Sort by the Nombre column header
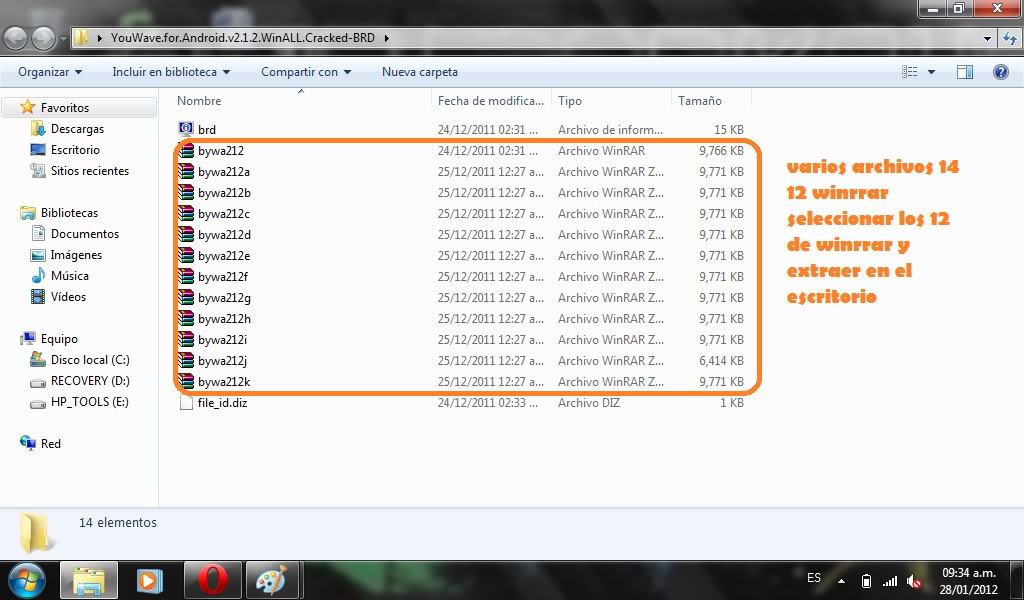Viewport: 1024px width, 600px height. pyautogui.click(x=302, y=101)
